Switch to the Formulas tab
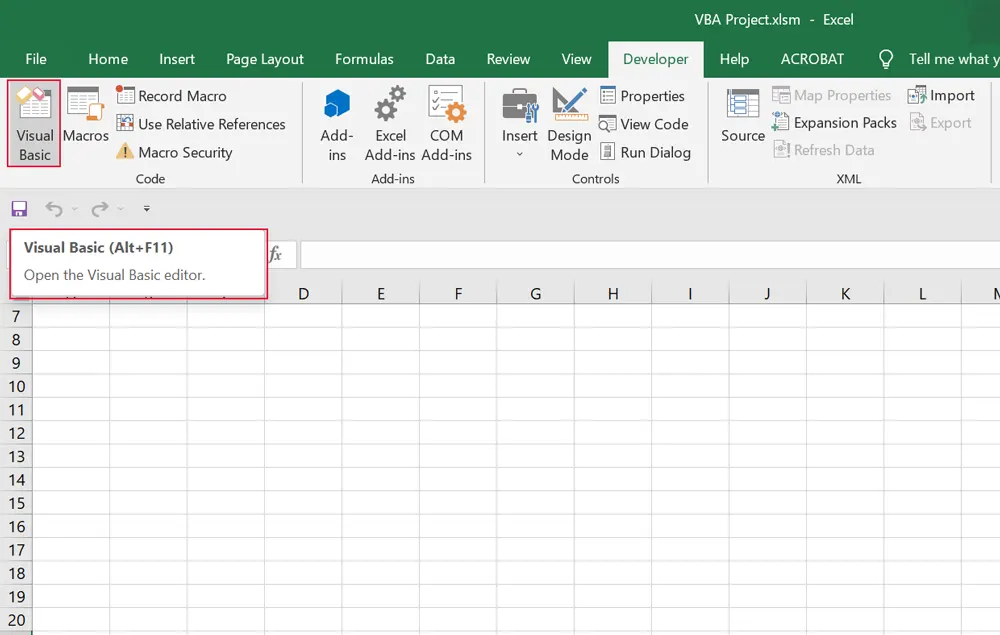Viewport: 1000px width, 635px height. click(364, 59)
